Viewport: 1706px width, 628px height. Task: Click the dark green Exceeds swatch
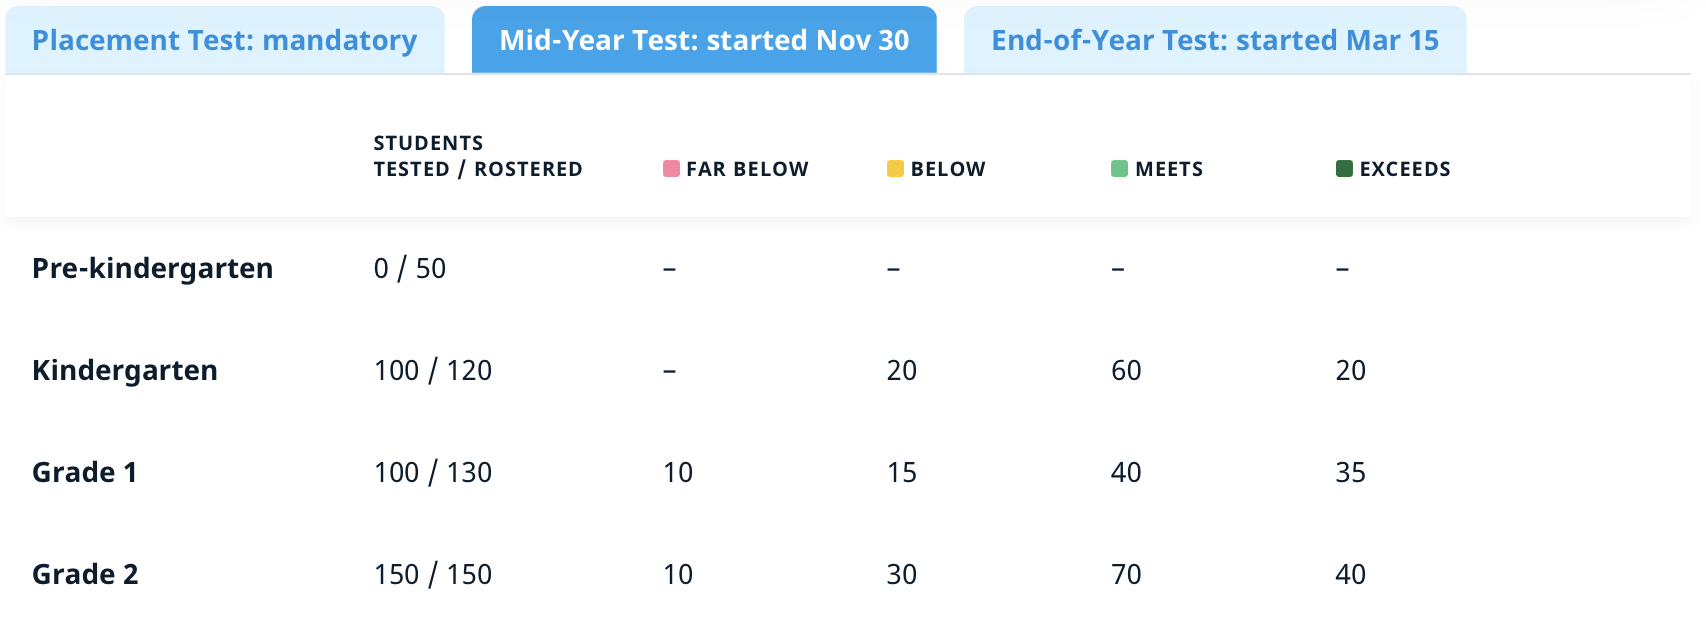coord(1344,169)
